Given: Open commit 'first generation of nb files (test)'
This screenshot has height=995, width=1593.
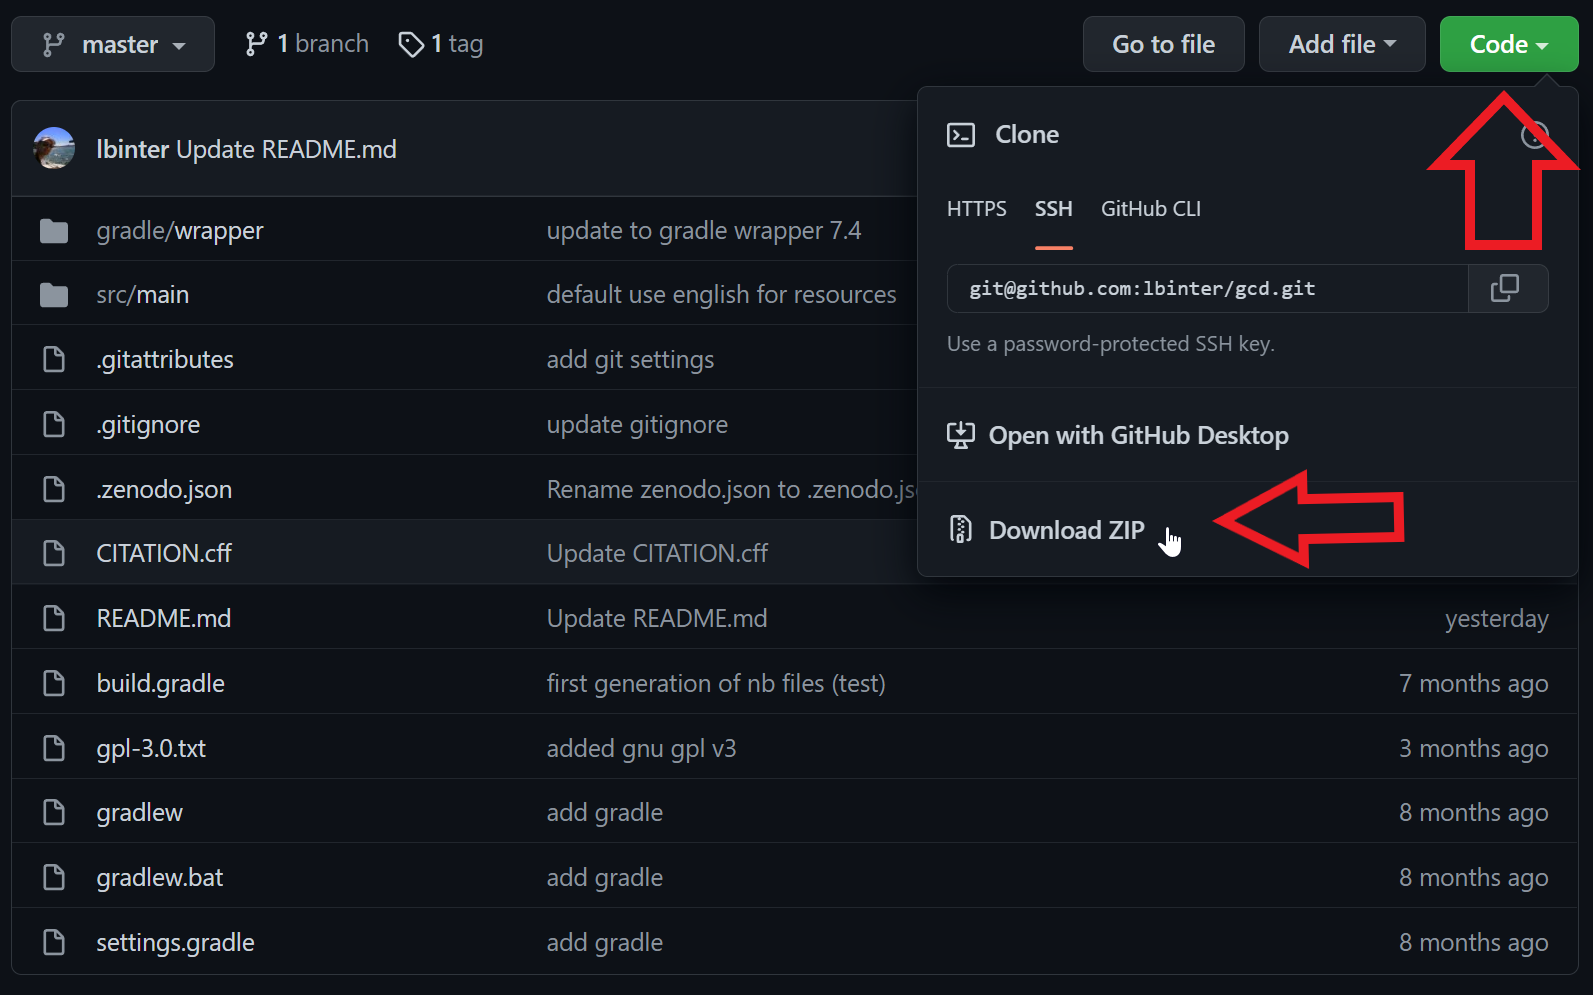Looking at the screenshot, I should tap(716, 683).
